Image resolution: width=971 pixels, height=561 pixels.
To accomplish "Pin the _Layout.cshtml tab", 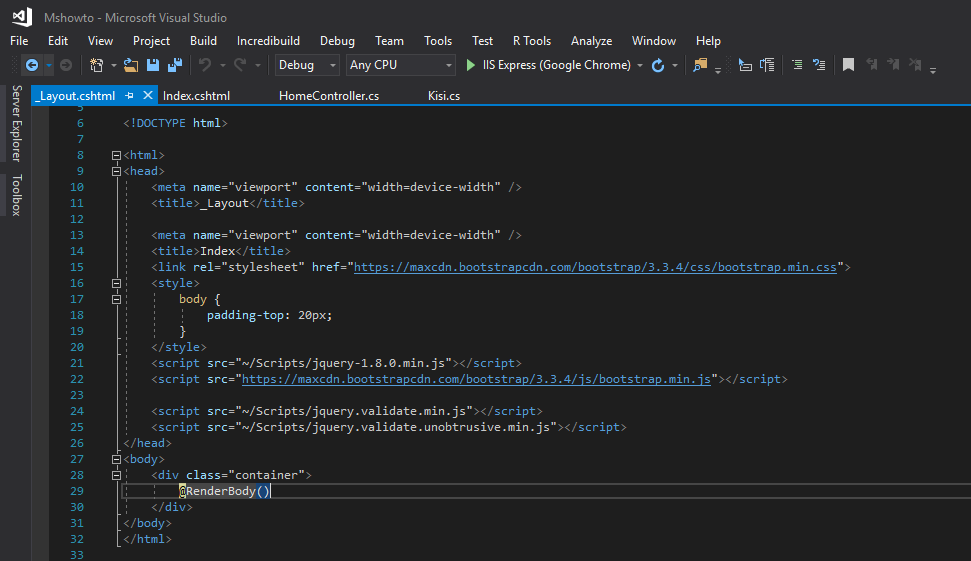I will tap(129, 96).
